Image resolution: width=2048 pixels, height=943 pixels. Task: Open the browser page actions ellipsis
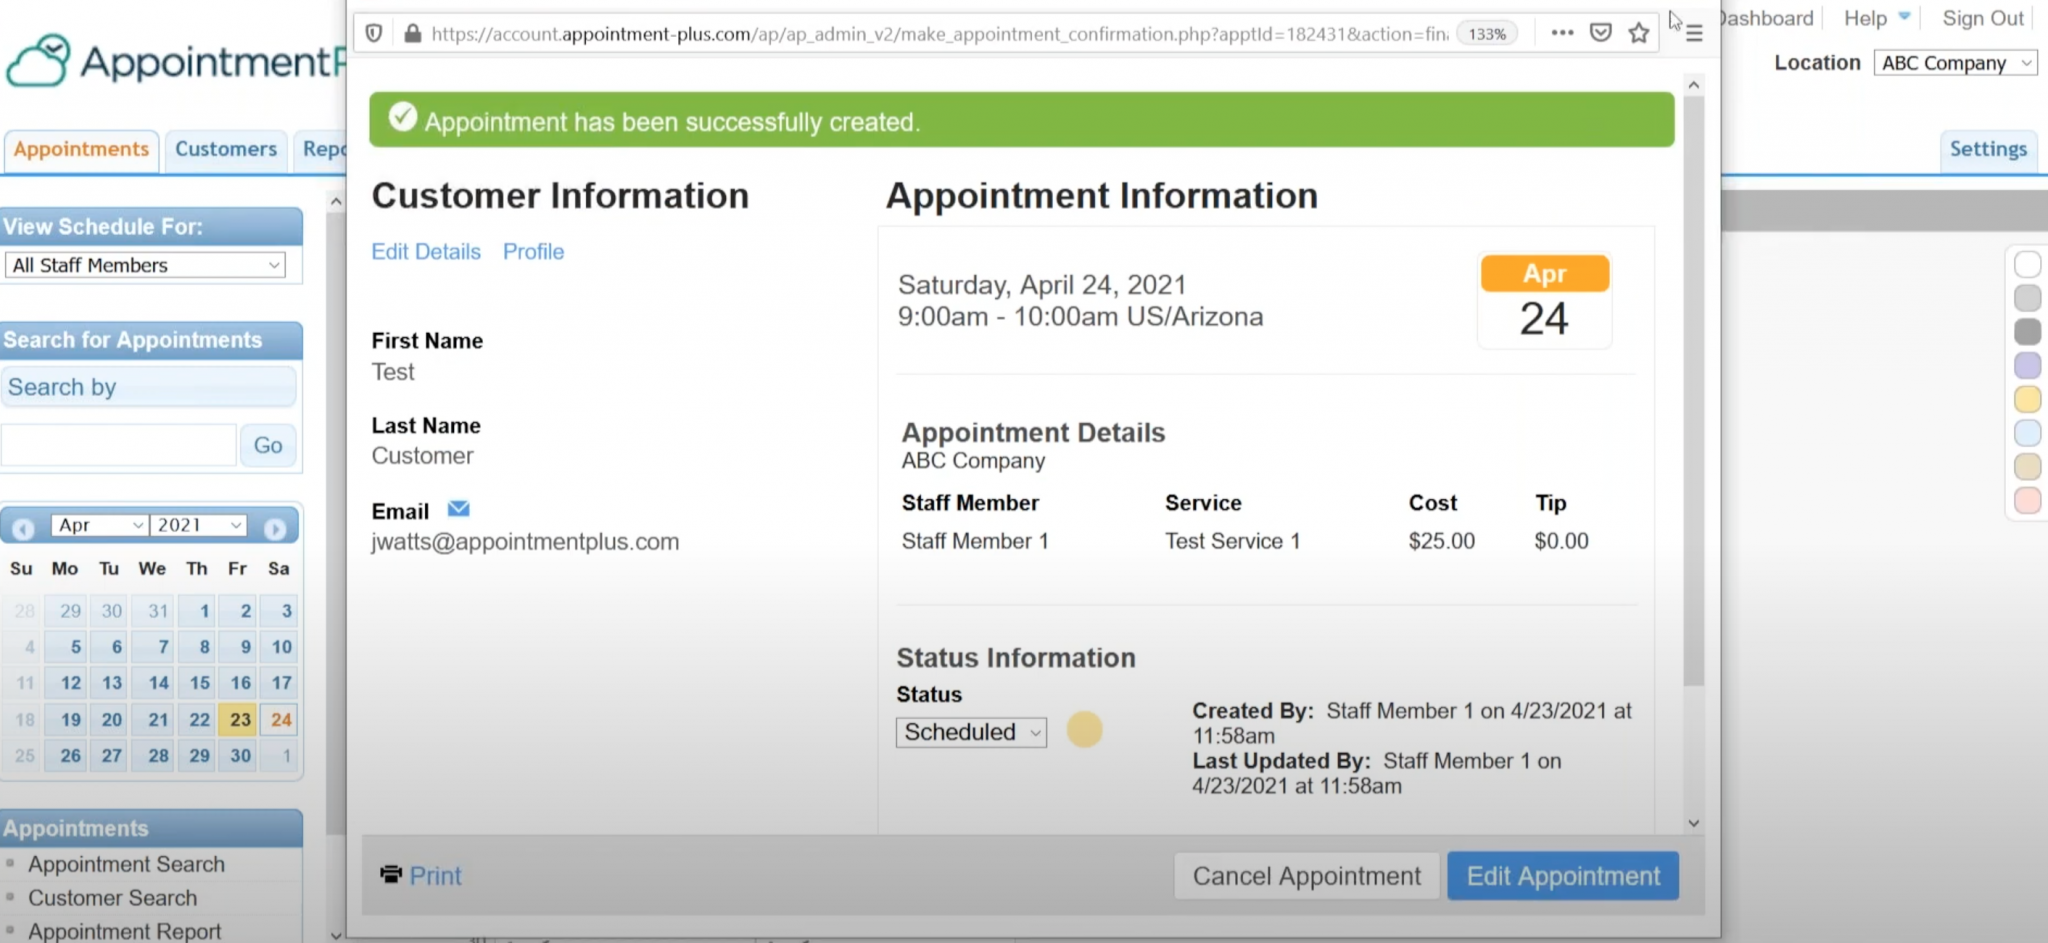coord(1562,33)
